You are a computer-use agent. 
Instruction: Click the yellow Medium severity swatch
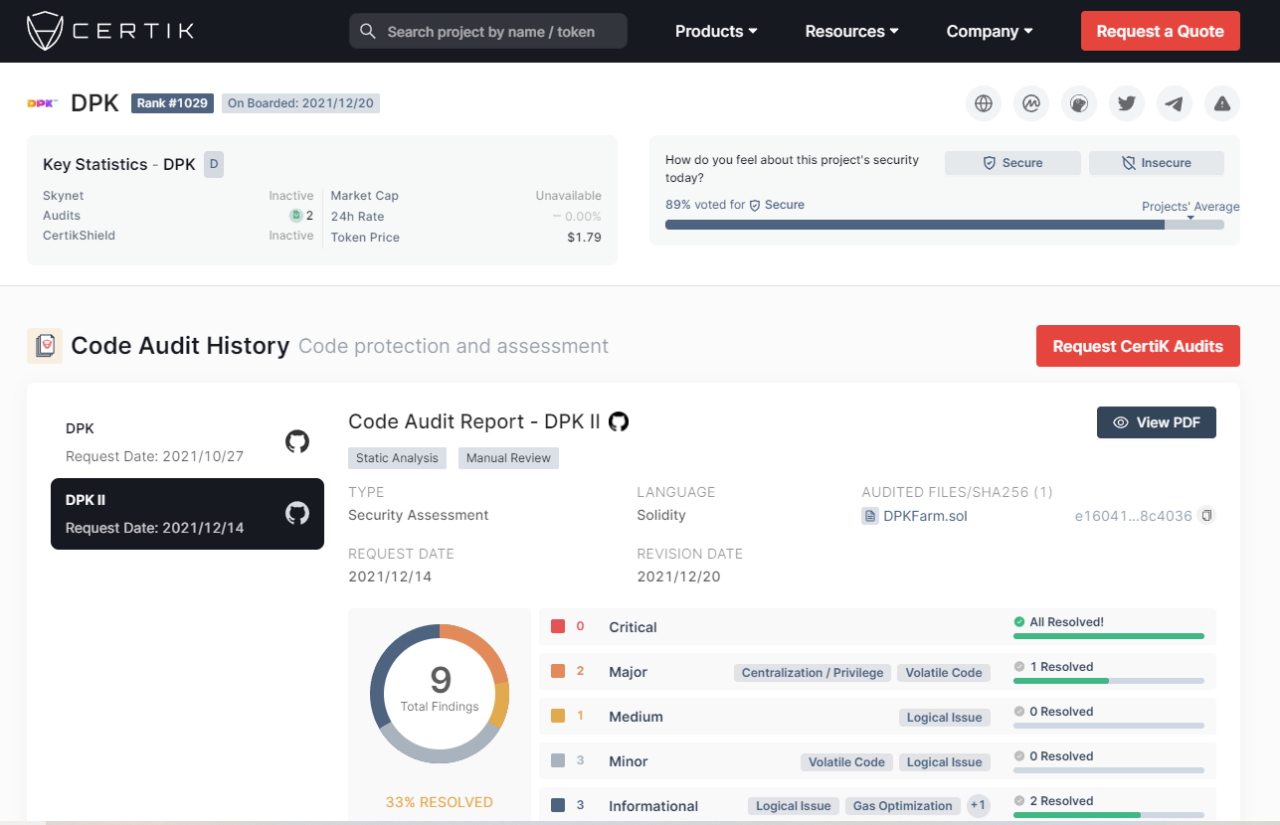pyautogui.click(x=558, y=716)
